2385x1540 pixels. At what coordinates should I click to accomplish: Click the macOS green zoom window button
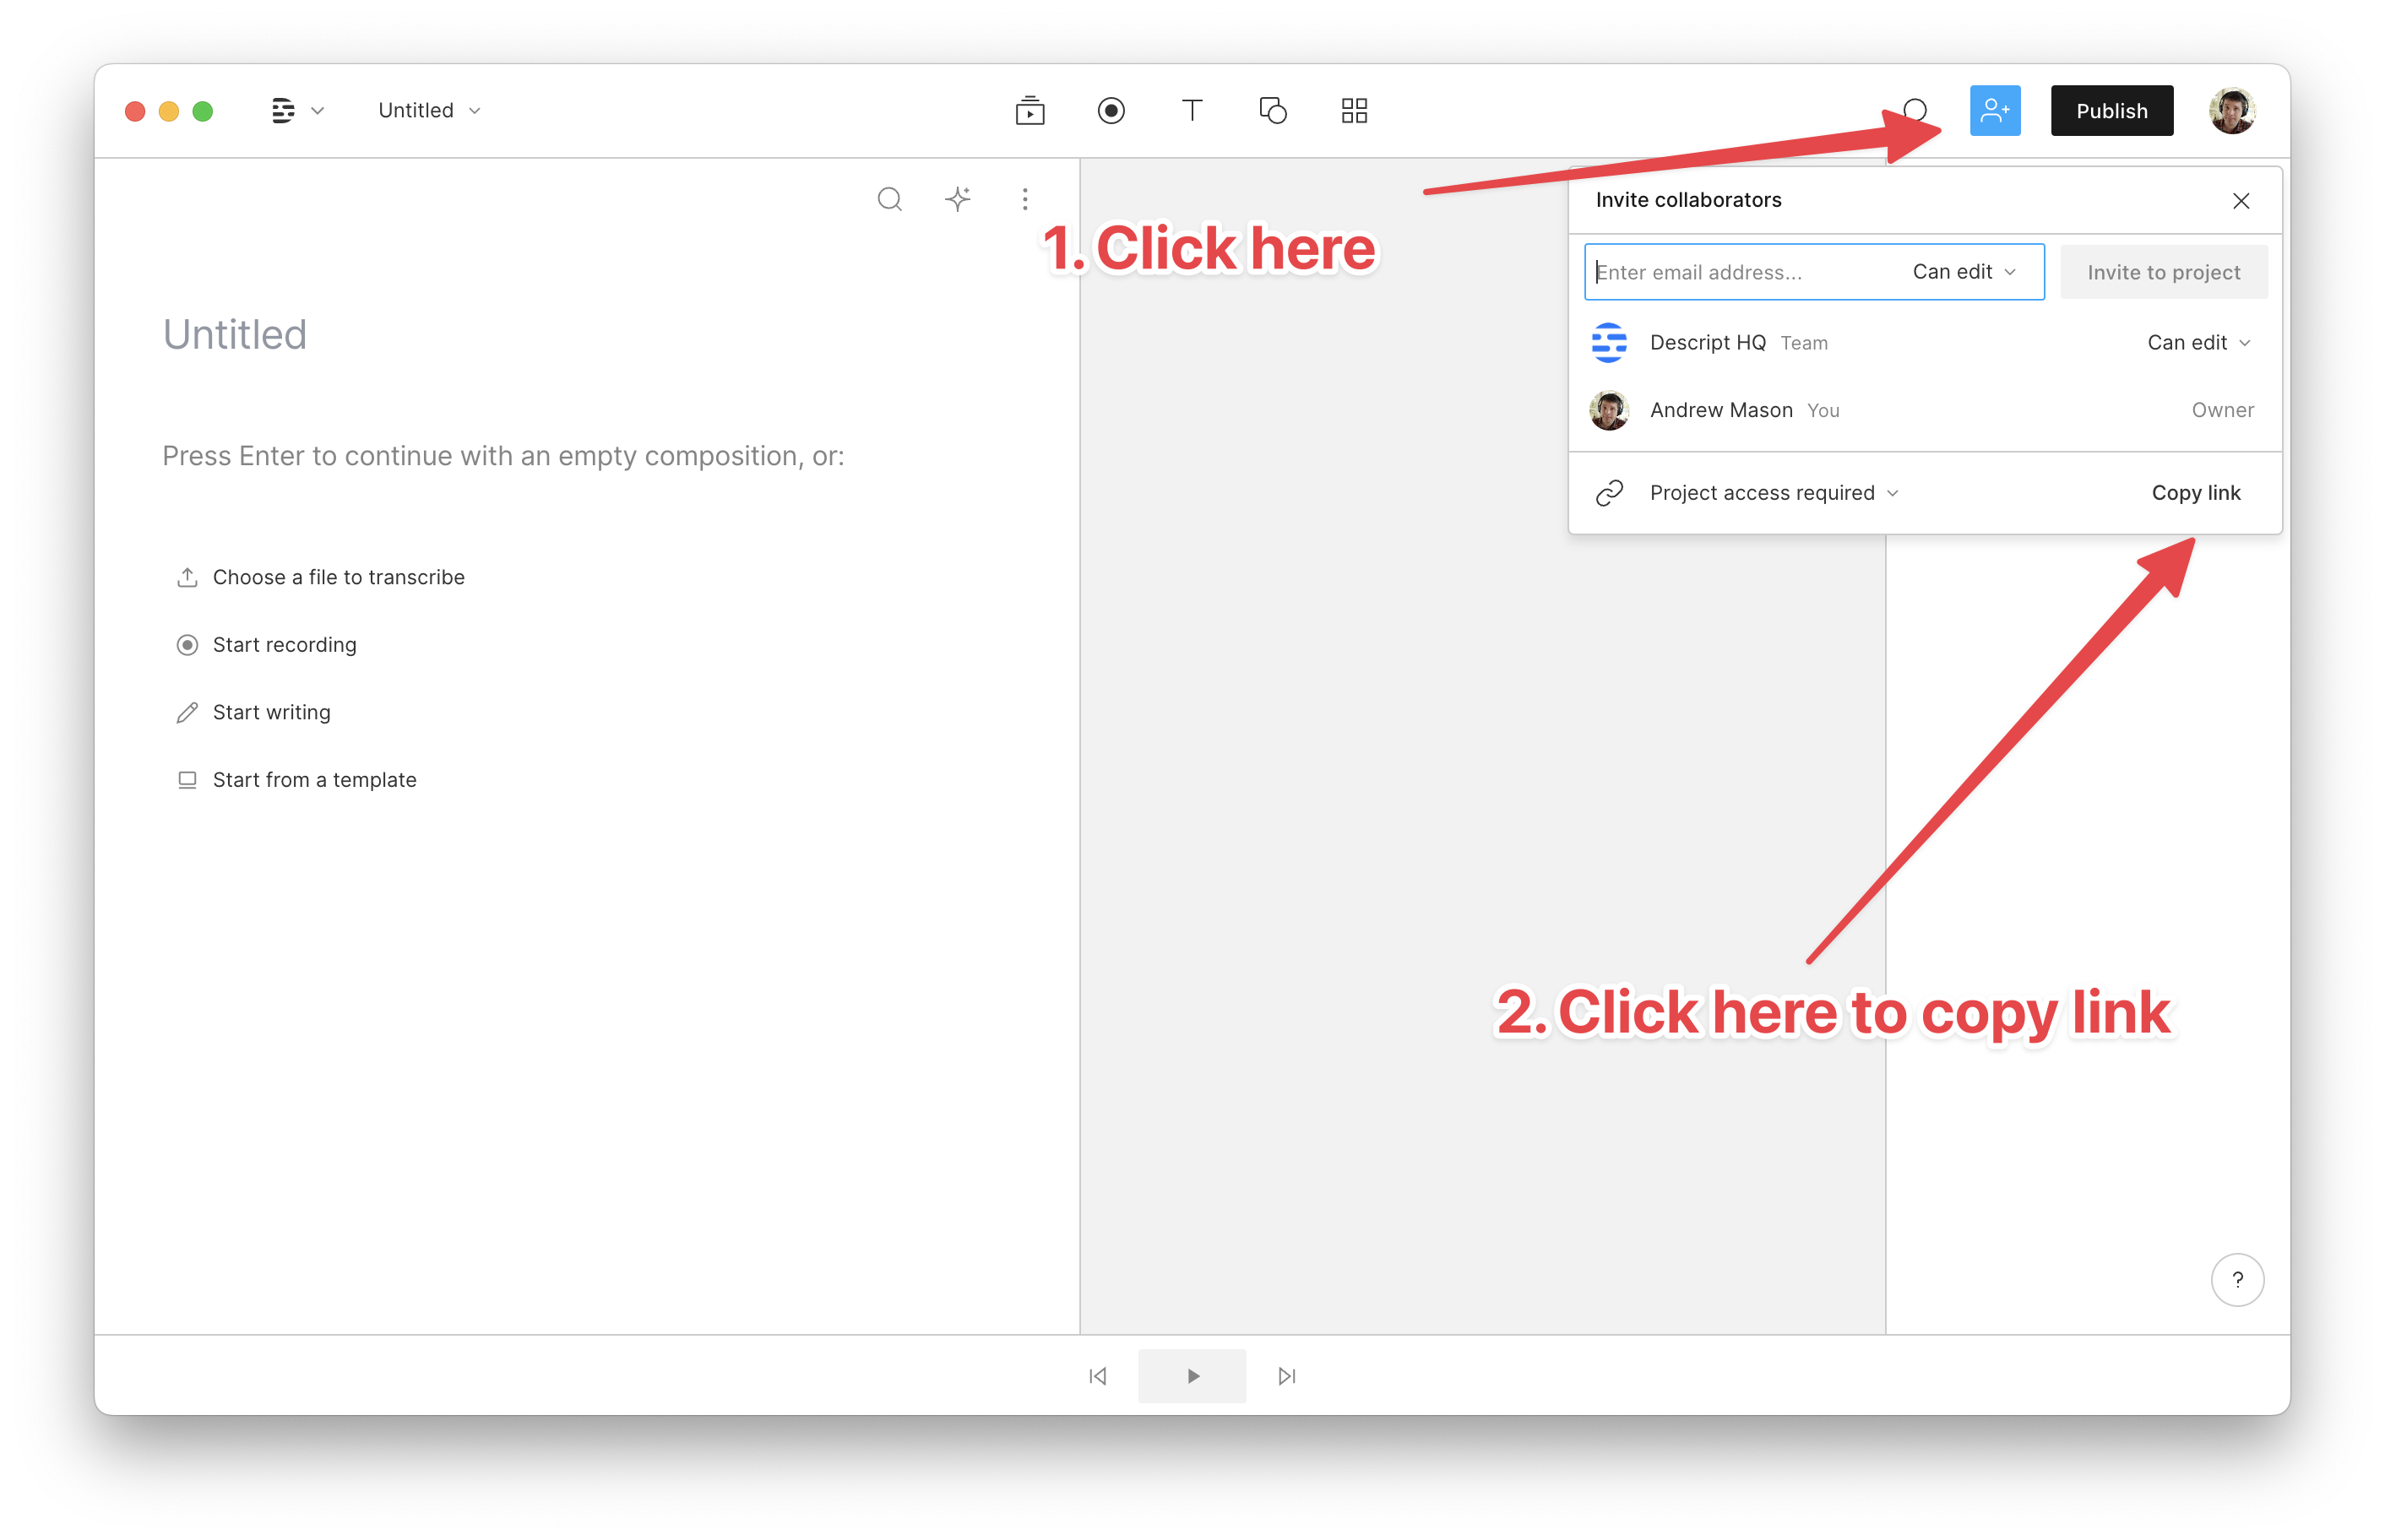click(202, 111)
